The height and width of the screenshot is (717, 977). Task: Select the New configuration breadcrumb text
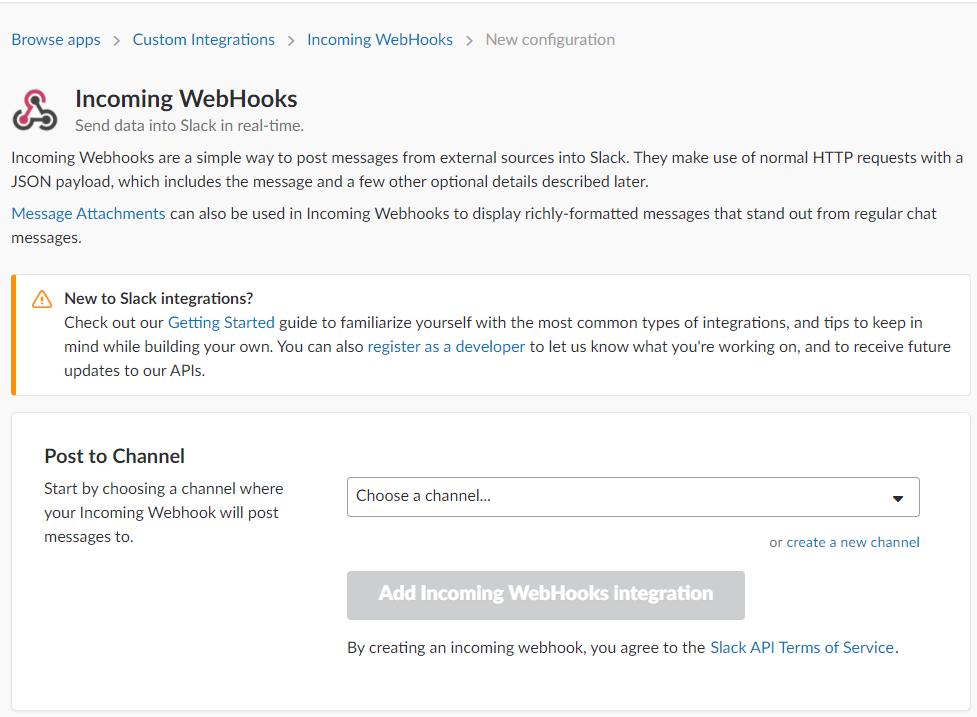tap(550, 40)
